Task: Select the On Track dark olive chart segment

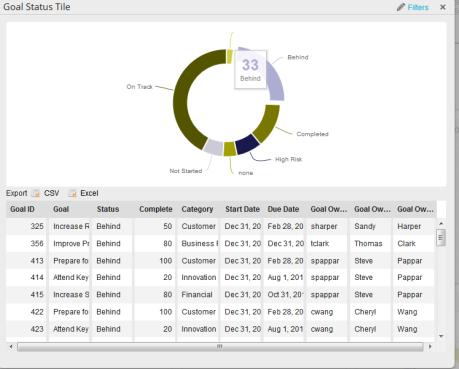Action: [183, 100]
